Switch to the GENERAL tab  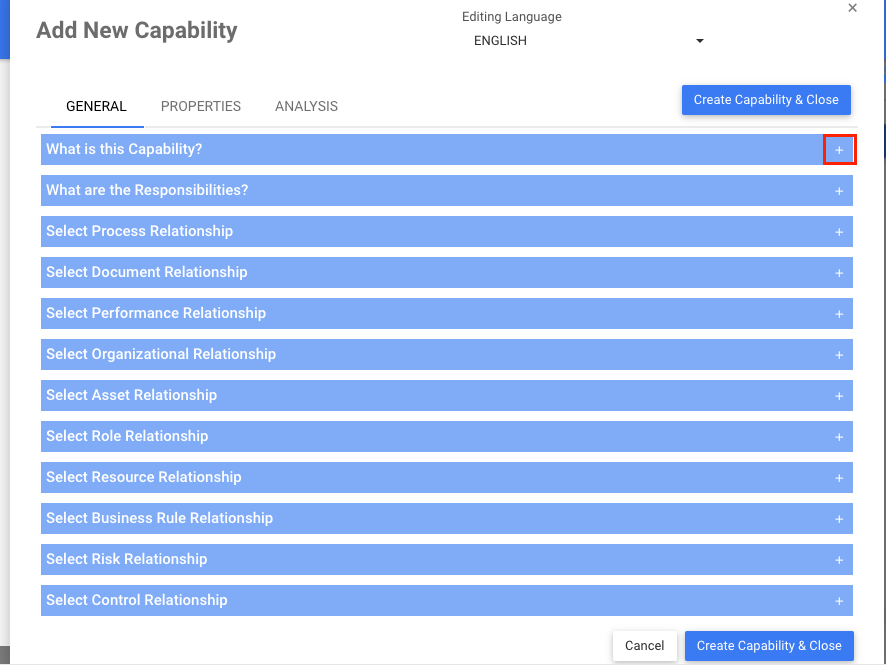tap(97, 106)
